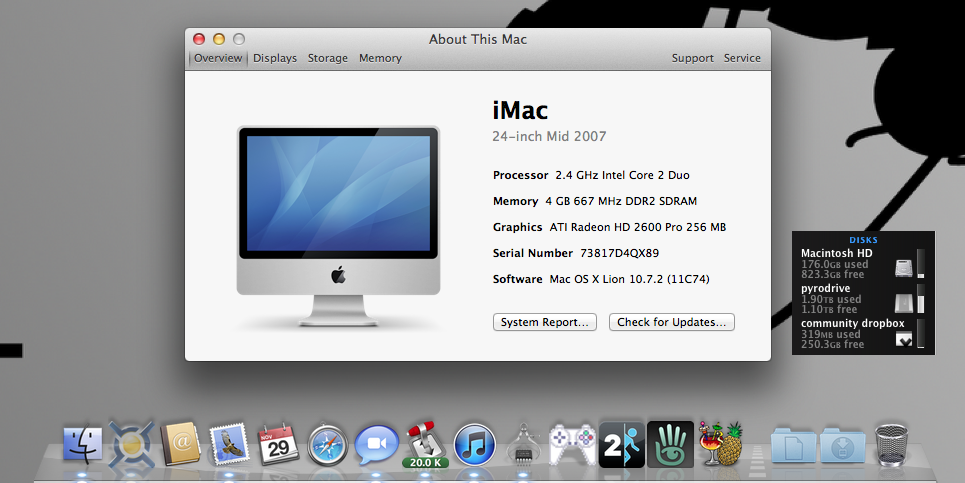The width and height of the screenshot is (965, 483).
Task: Click the 176.0GB used text
Action: (835, 265)
